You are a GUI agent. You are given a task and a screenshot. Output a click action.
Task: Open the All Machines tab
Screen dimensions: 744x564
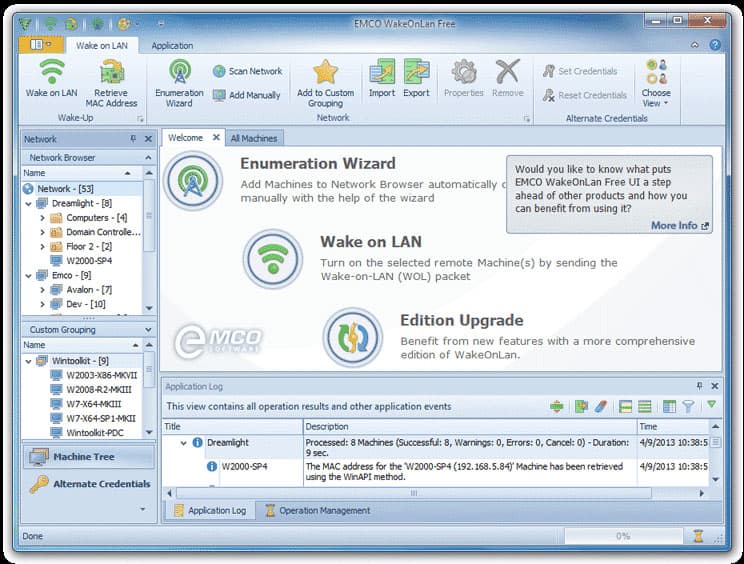click(254, 138)
